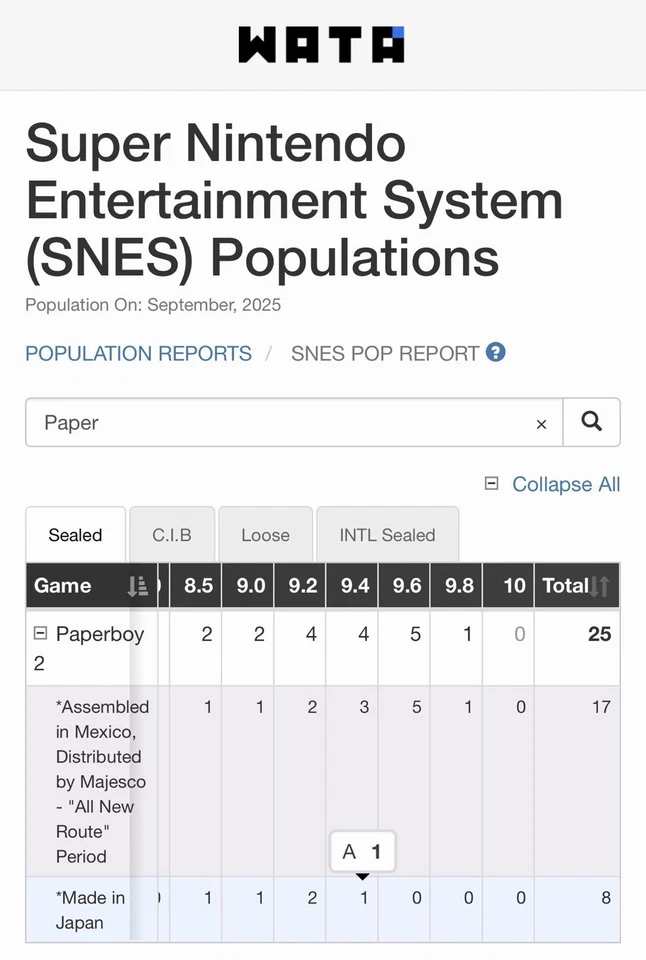Click the Collapse All minus icon

[491, 483]
